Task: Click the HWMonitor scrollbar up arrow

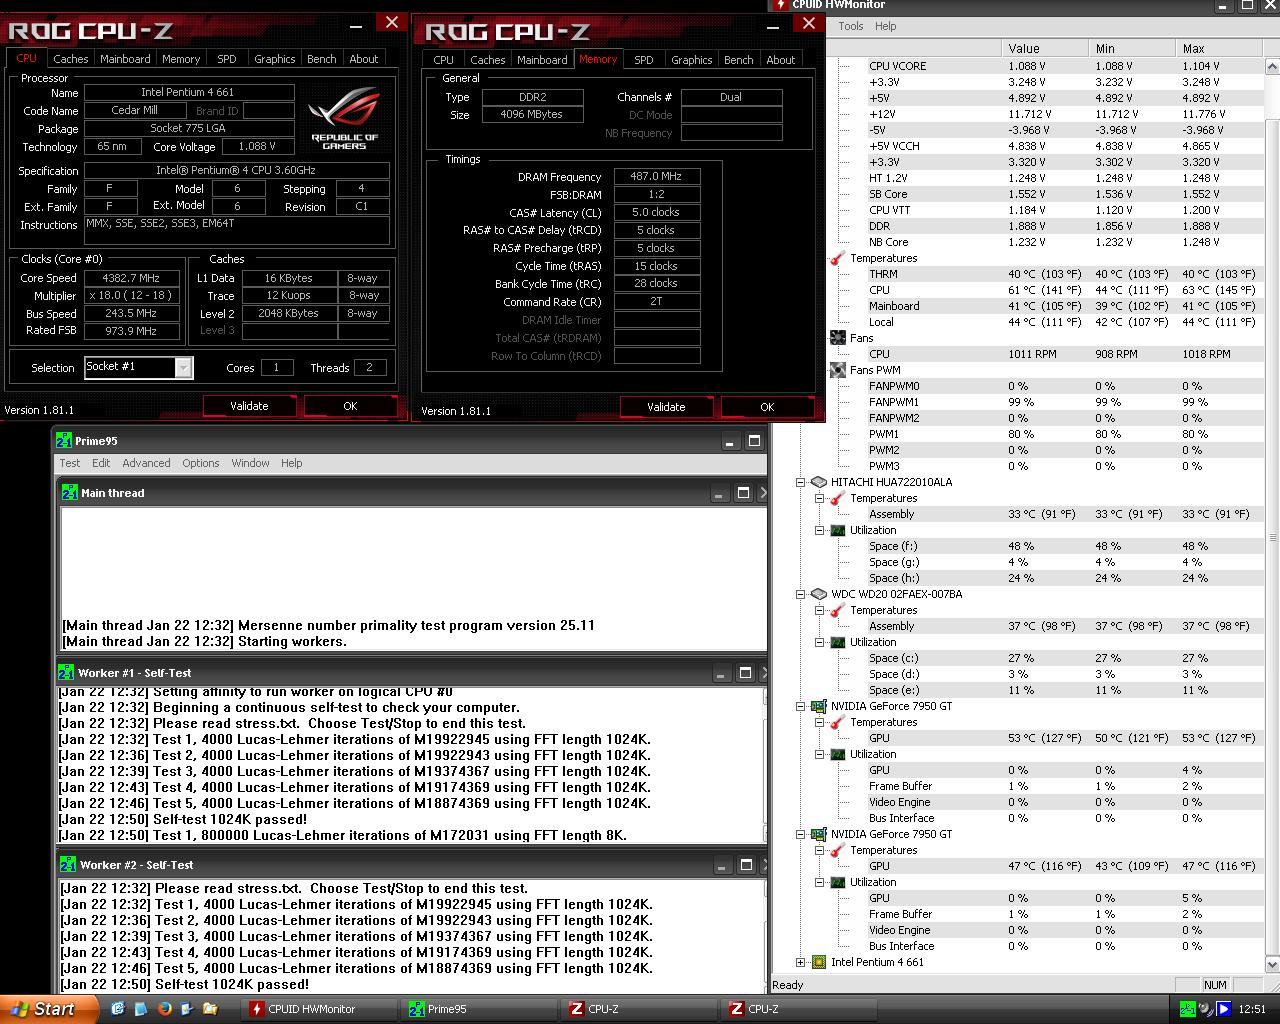Action: pyautogui.click(x=1273, y=66)
